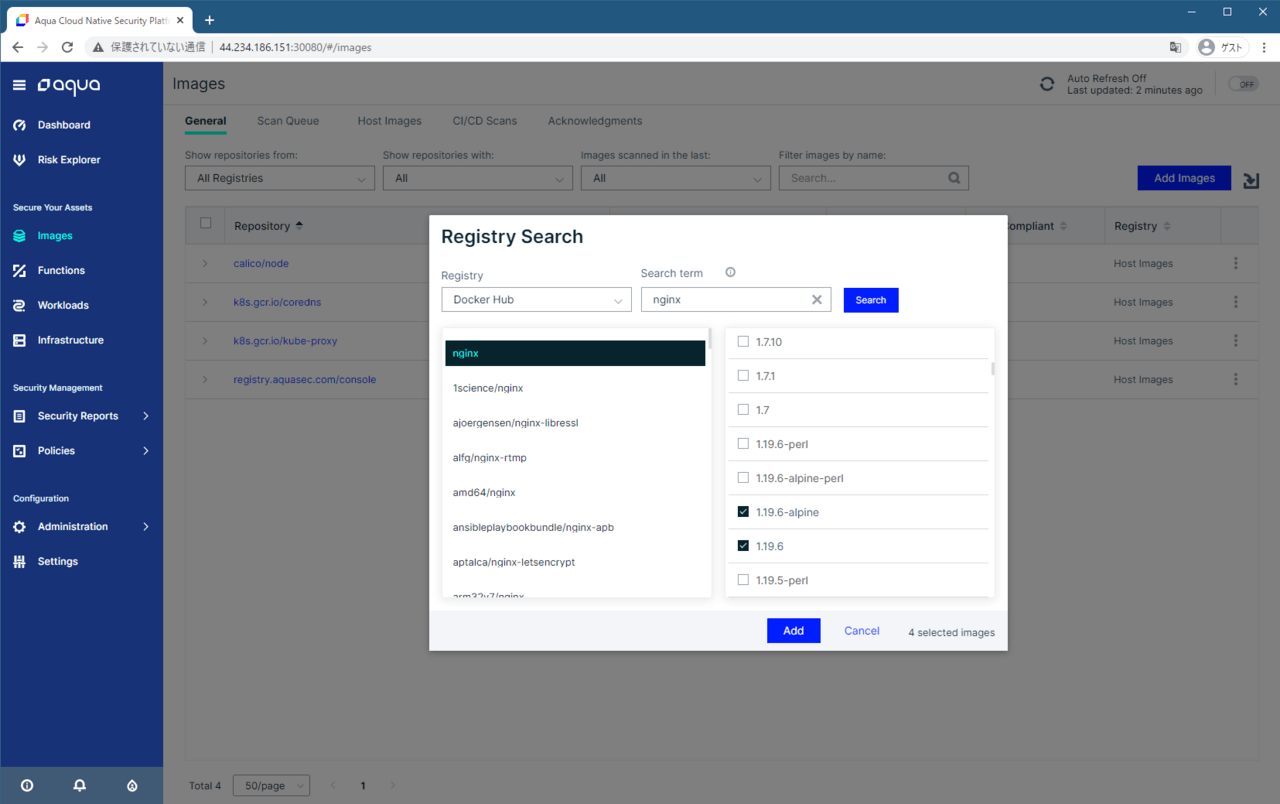Open the All Registries dropdown
The width and height of the screenshot is (1280, 804).
coord(280,178)
